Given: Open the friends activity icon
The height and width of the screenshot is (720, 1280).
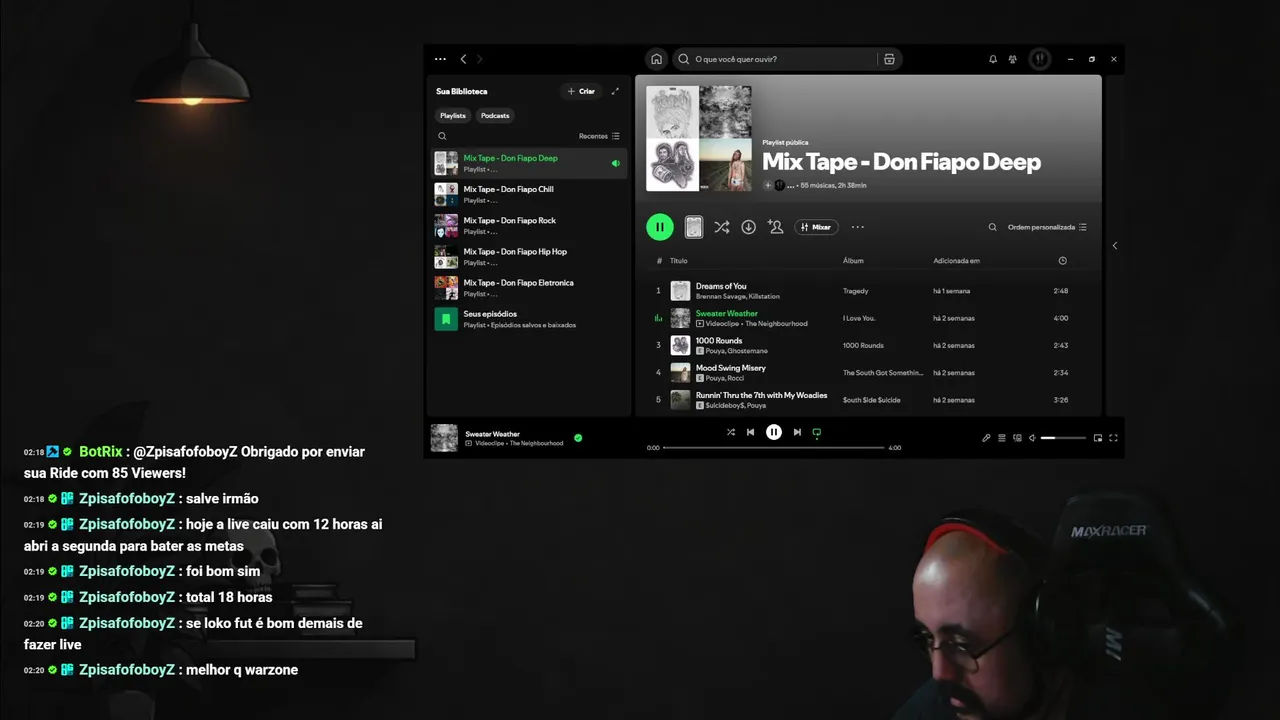Looking at the screenshot, I should coord(1013,59).
